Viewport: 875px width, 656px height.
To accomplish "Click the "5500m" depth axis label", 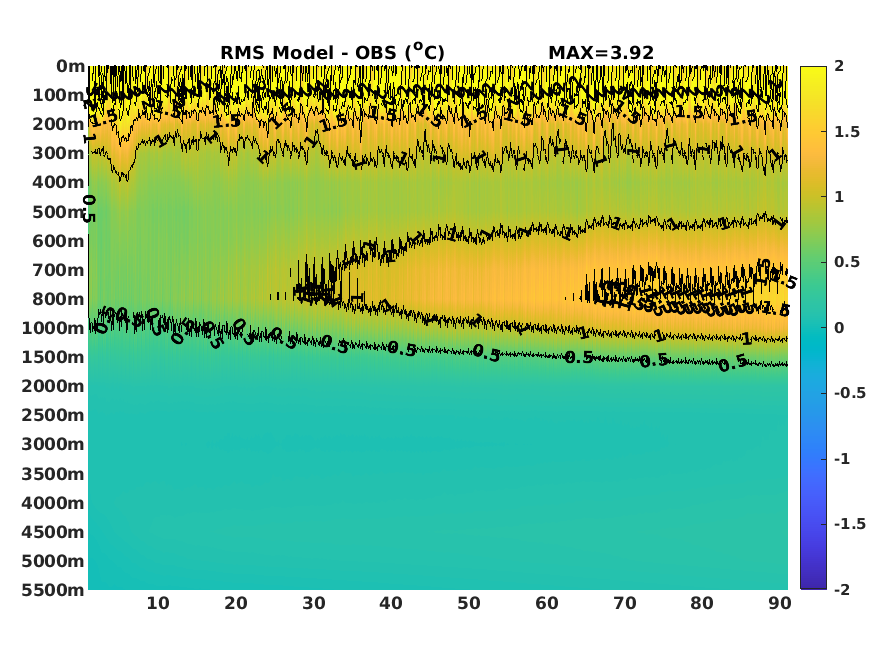I will click(53, 590).
